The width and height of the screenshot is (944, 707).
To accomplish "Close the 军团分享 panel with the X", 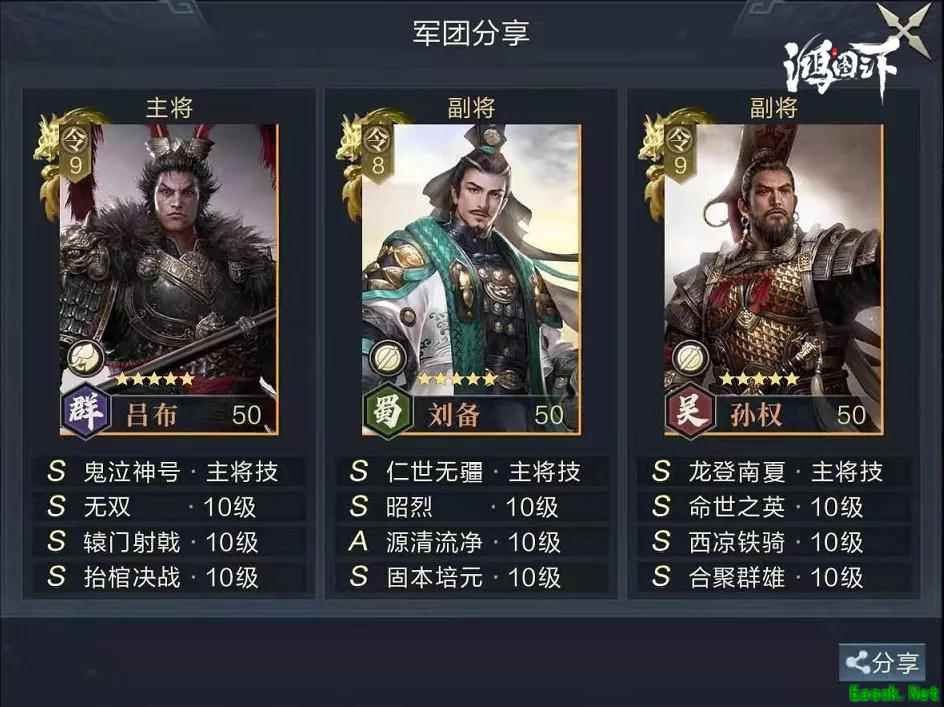I will tap(904, 27).
